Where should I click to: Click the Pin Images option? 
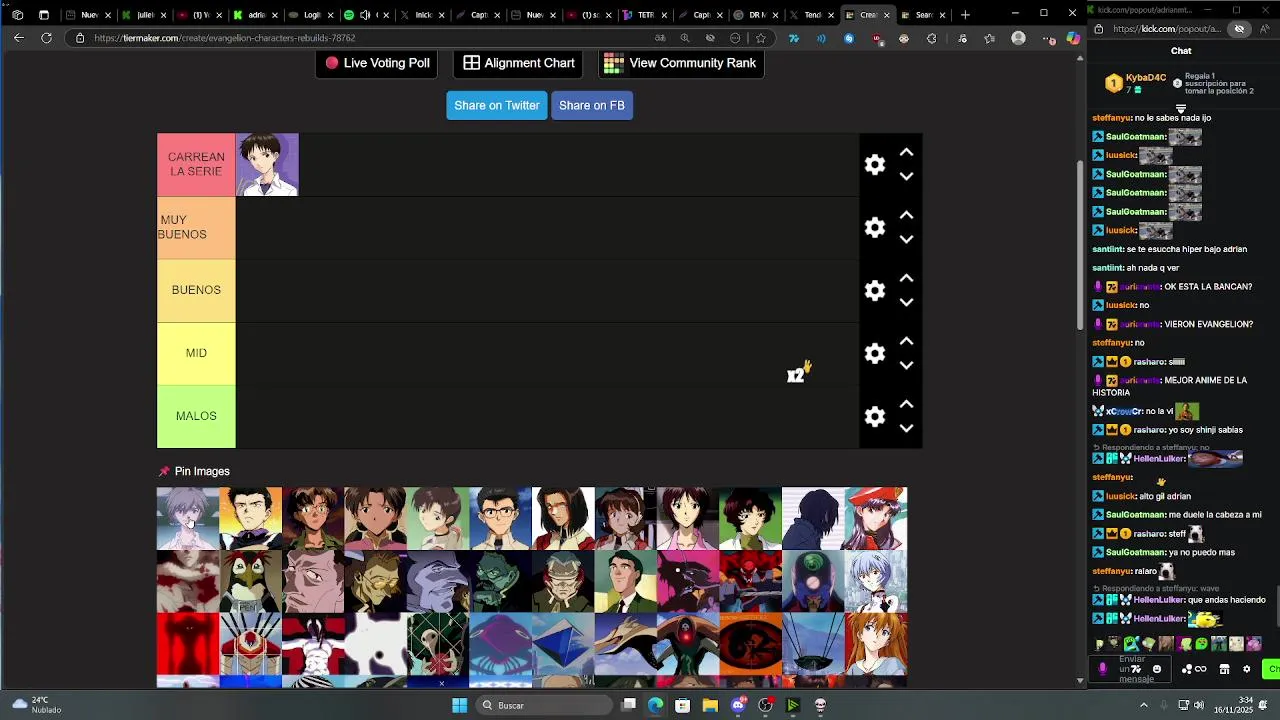[194, 471]
